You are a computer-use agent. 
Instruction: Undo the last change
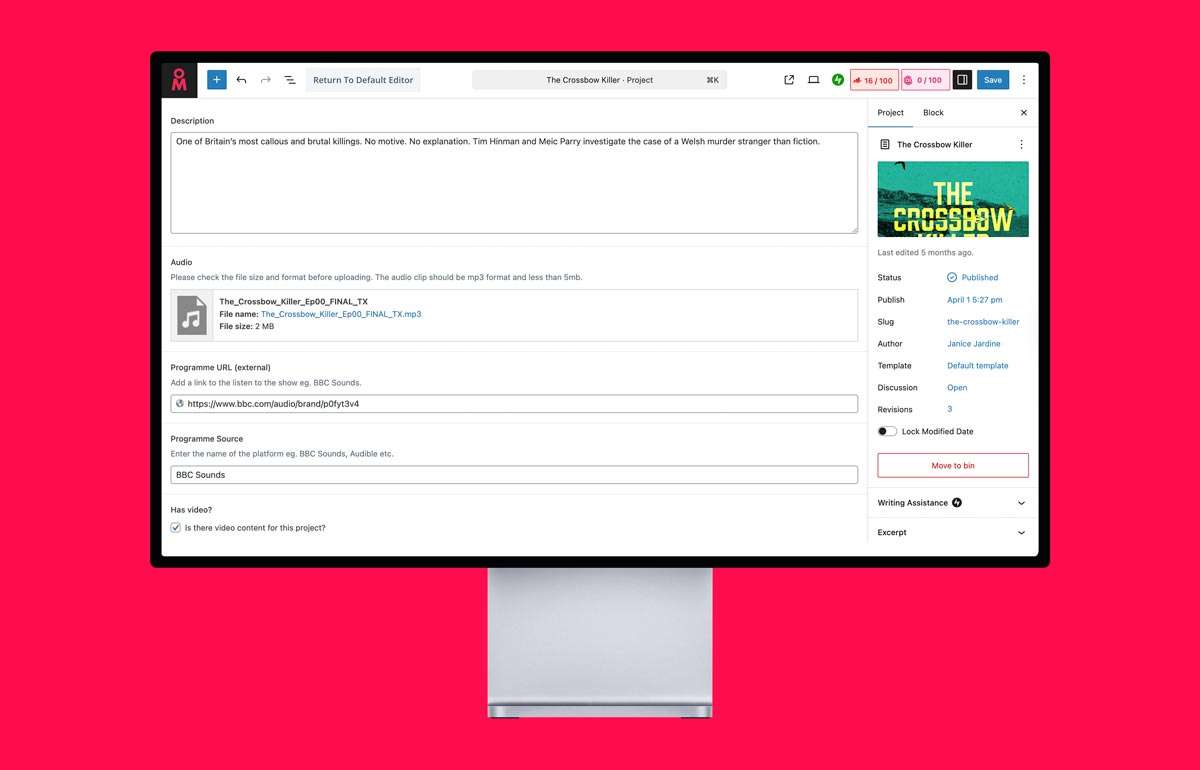[x=241, y=80]
